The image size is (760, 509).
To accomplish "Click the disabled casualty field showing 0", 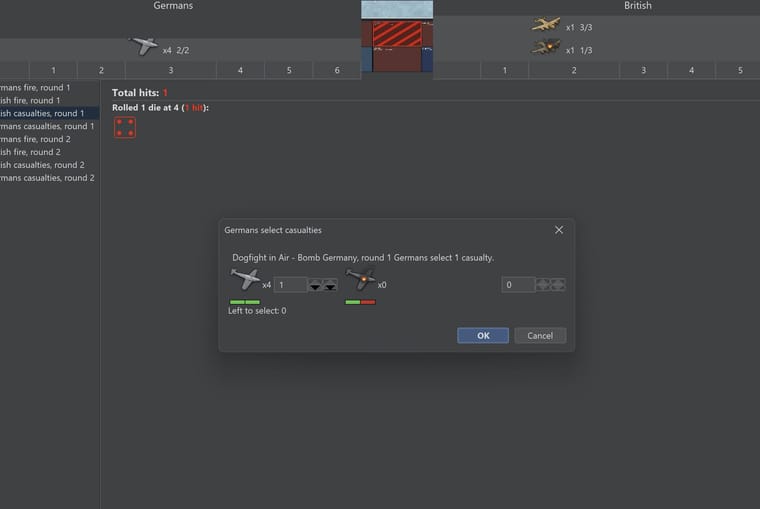I will [x=518, y=285].
